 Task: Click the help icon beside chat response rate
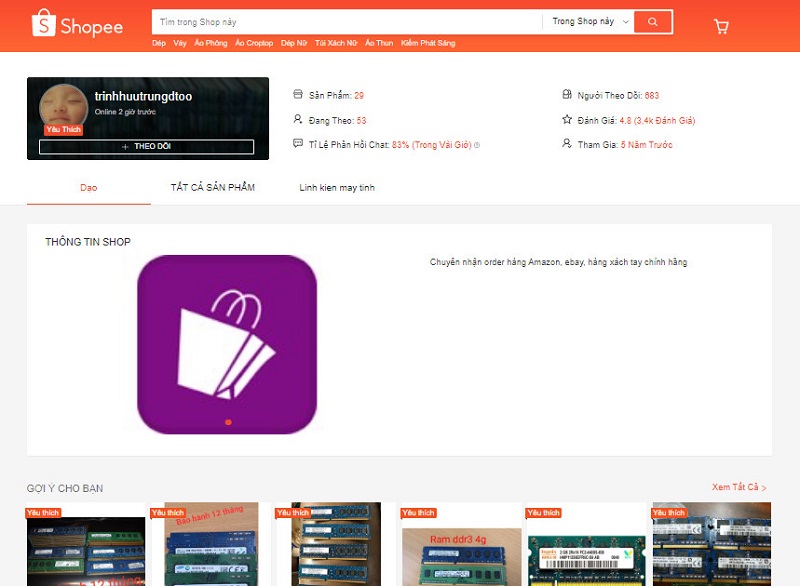(x=477, y=145)
